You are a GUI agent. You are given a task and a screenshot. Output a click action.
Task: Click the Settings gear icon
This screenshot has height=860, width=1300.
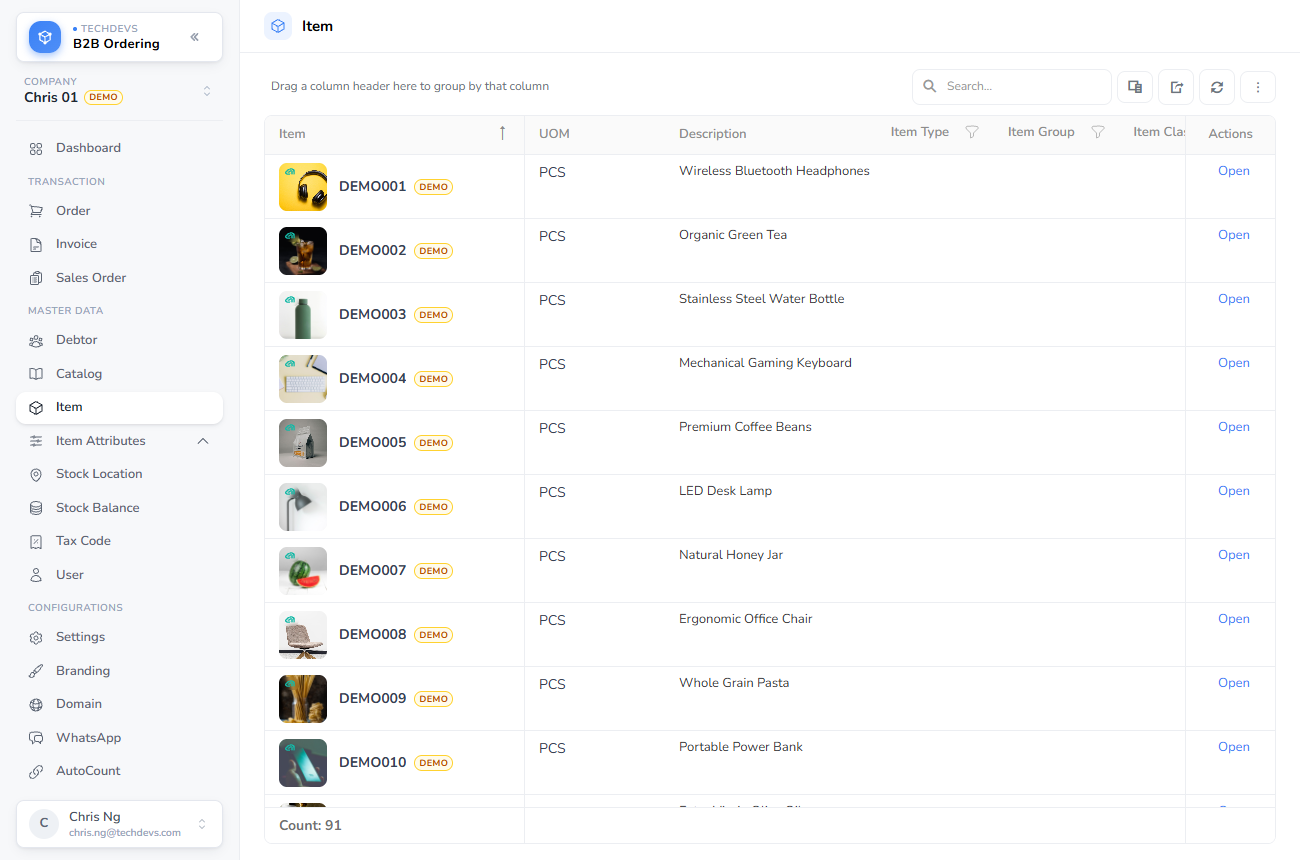point(36,637)
